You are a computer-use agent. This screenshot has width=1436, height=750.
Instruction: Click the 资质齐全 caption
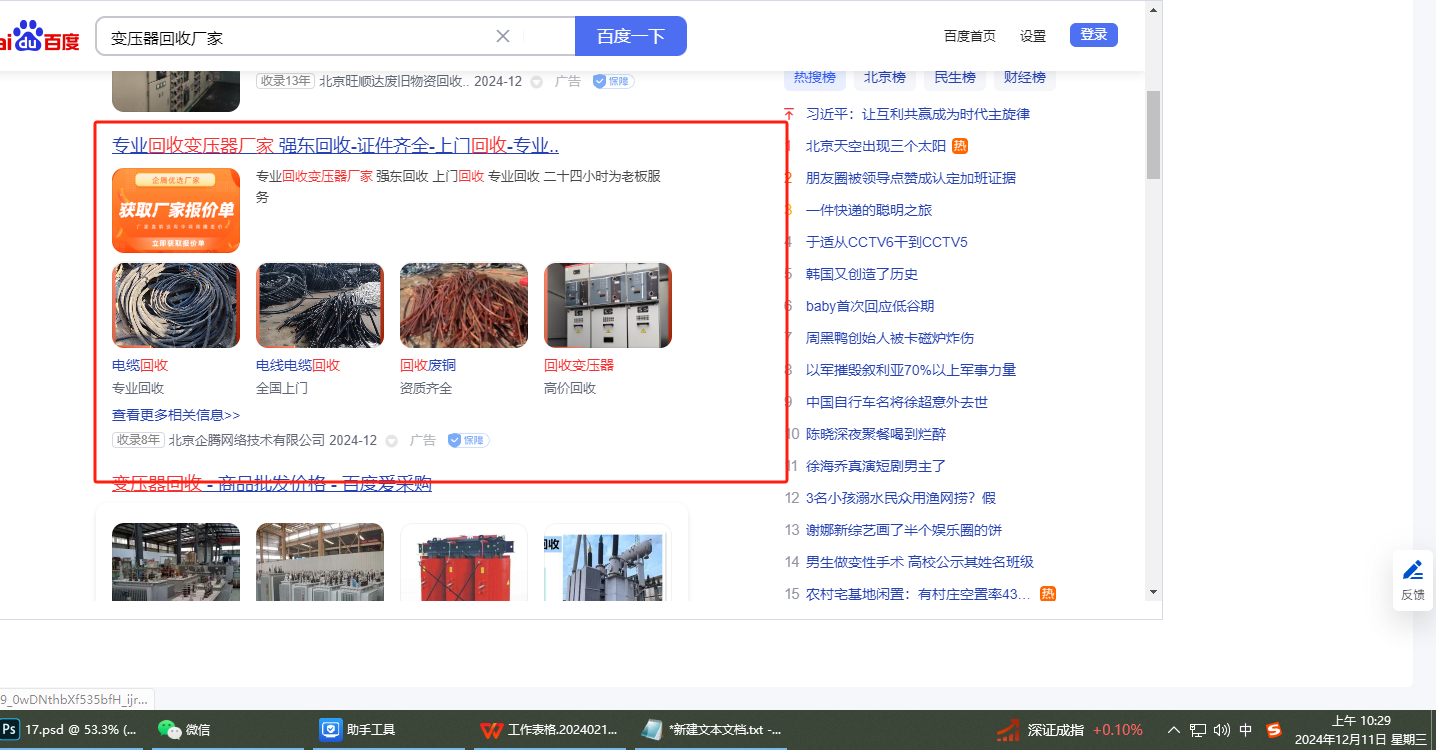(x=426, y=388)
